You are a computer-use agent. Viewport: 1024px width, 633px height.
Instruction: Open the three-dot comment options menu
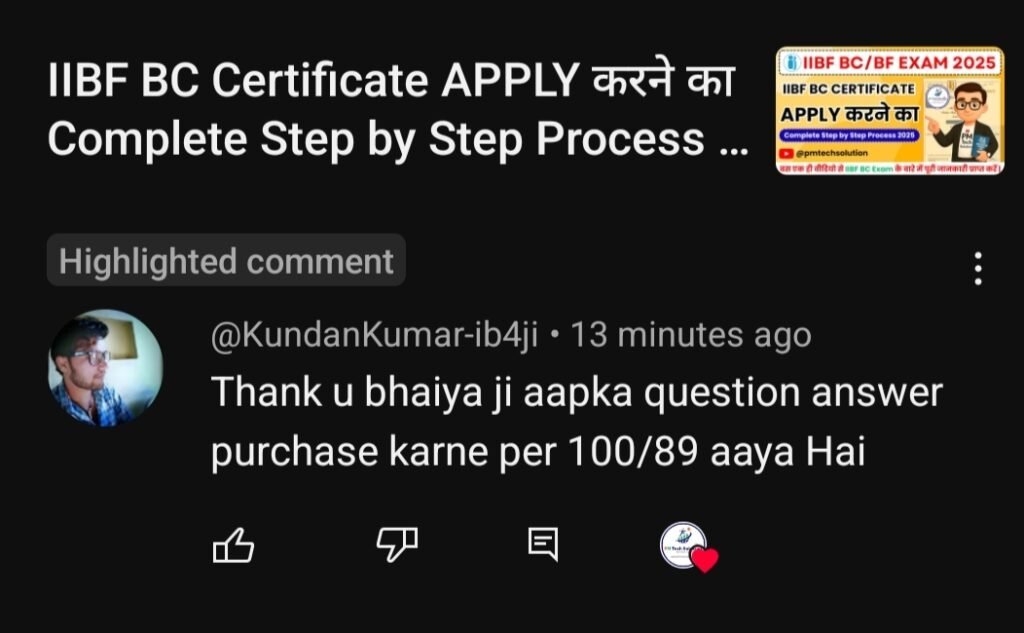(x=978, y=268)
